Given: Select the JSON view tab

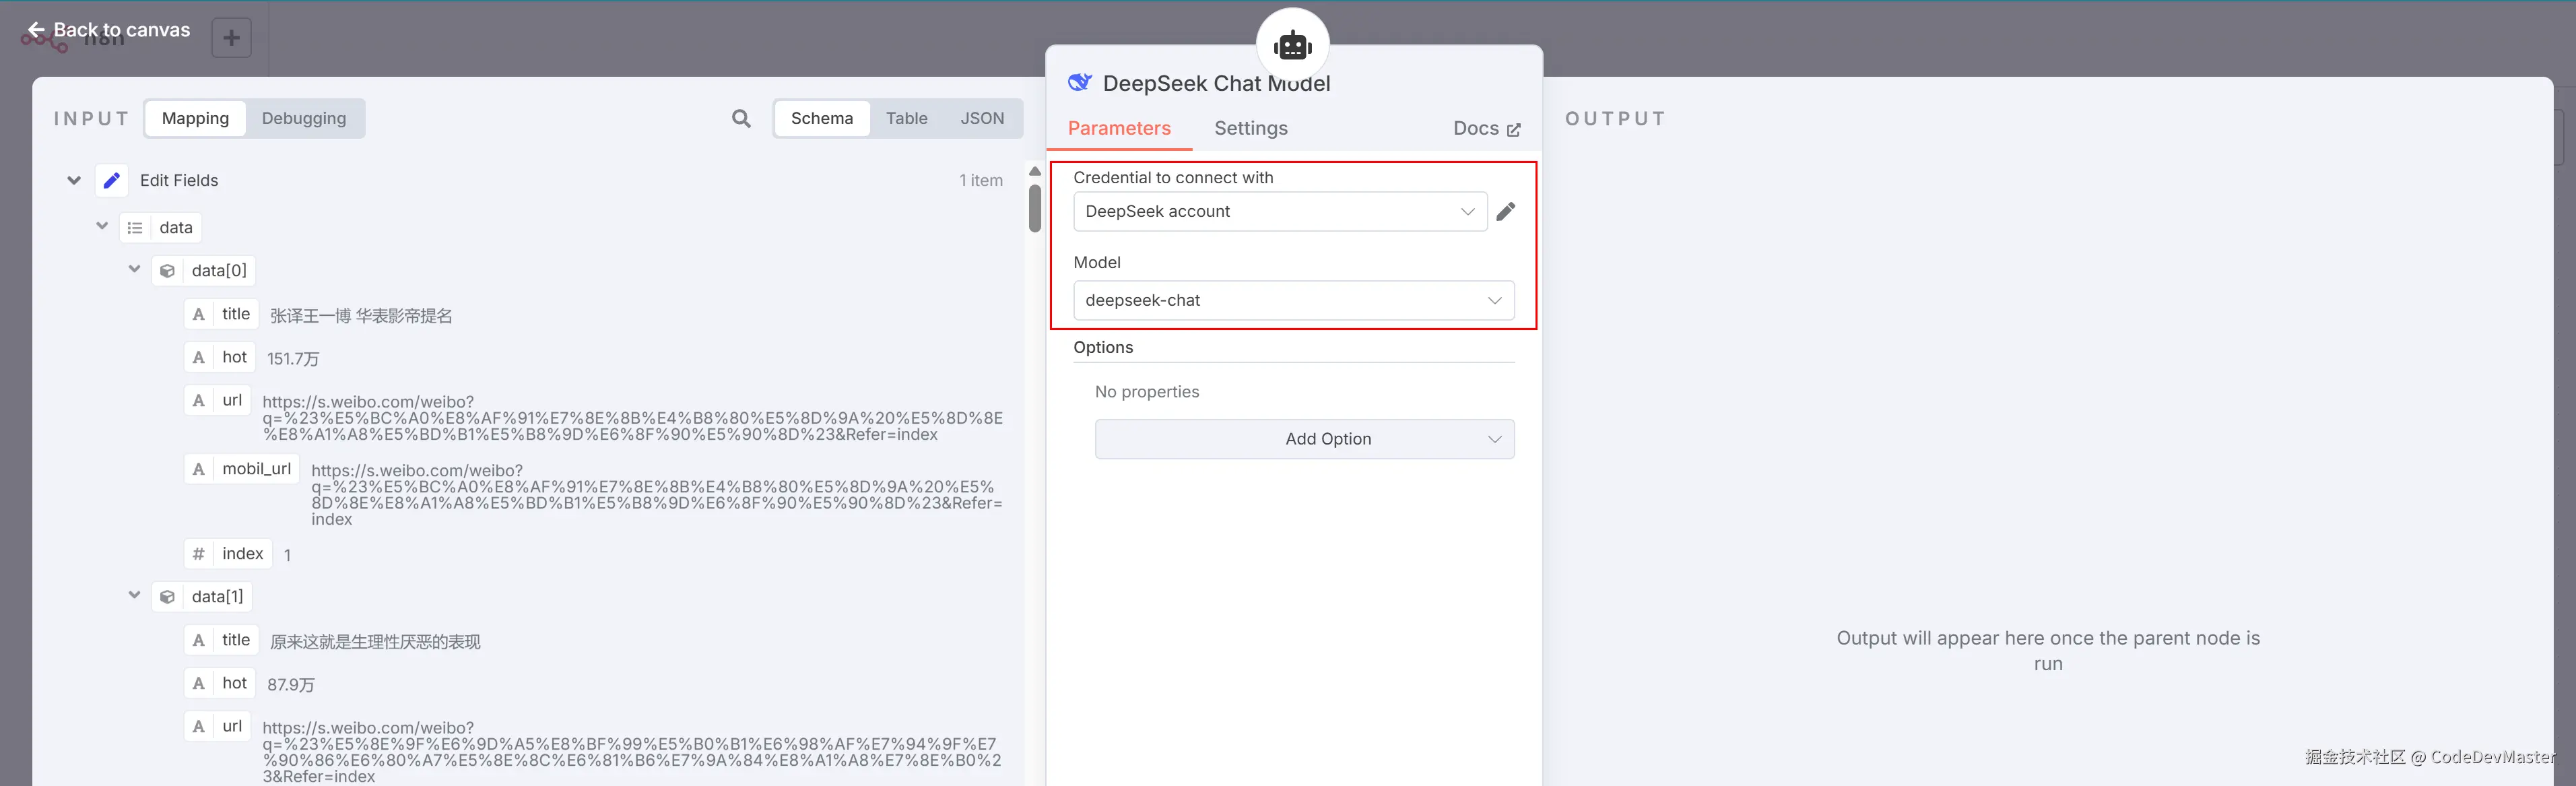Looking at the screenshot, I should click(x=982, y=118).
